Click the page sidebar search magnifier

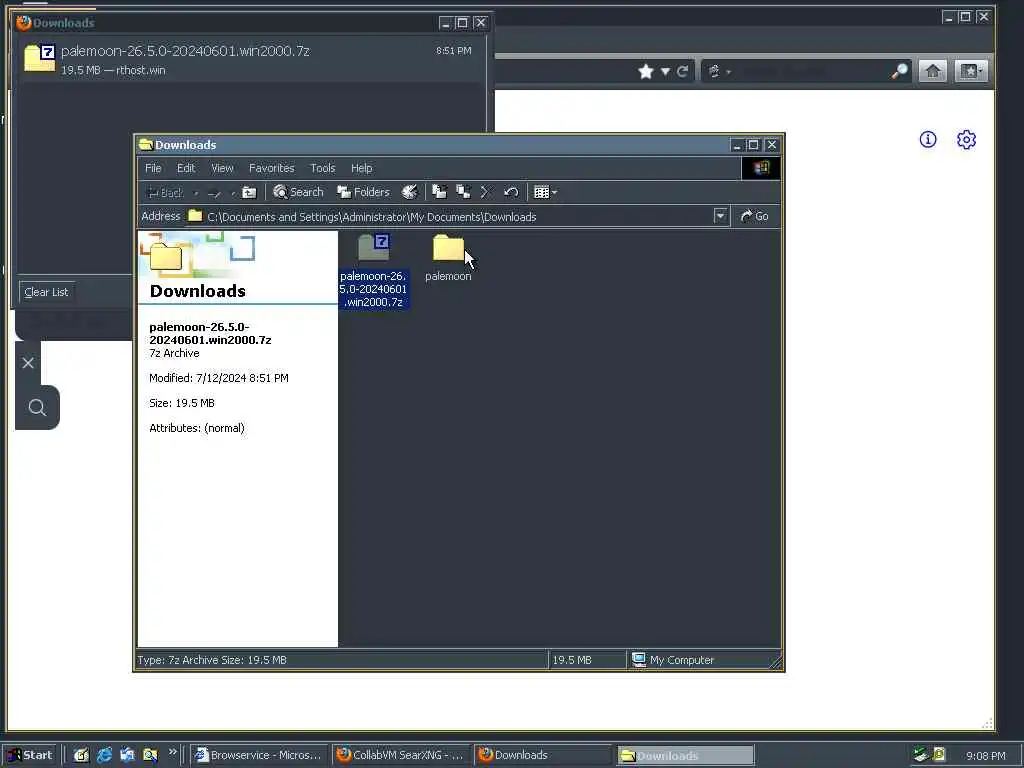pyautogui.click(x=37, y=408)
